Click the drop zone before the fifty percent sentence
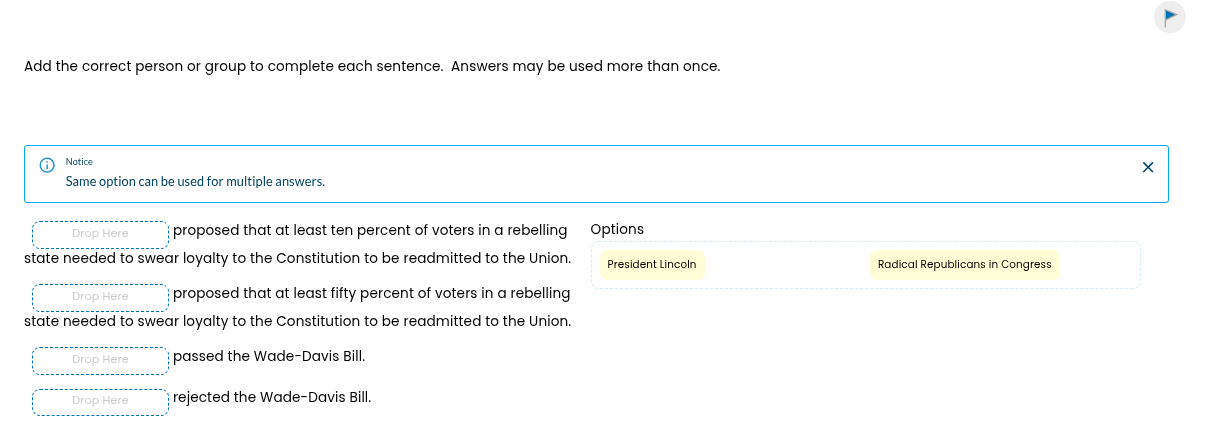 100,297
